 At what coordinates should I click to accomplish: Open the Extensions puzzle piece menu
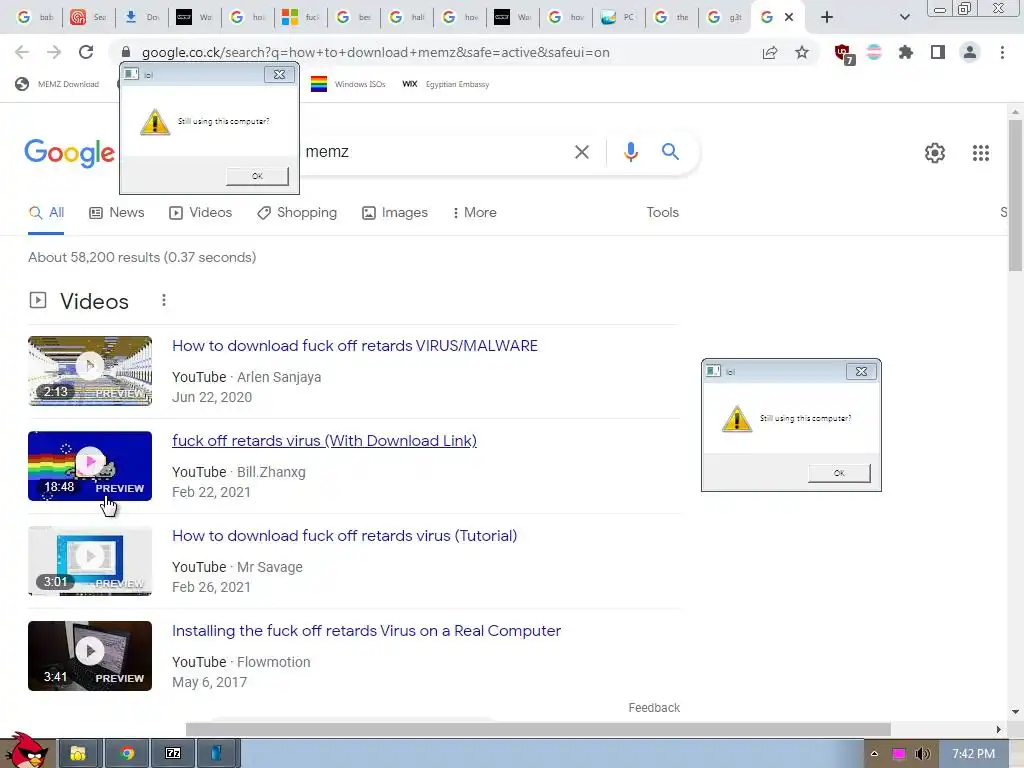click(906, 52)
